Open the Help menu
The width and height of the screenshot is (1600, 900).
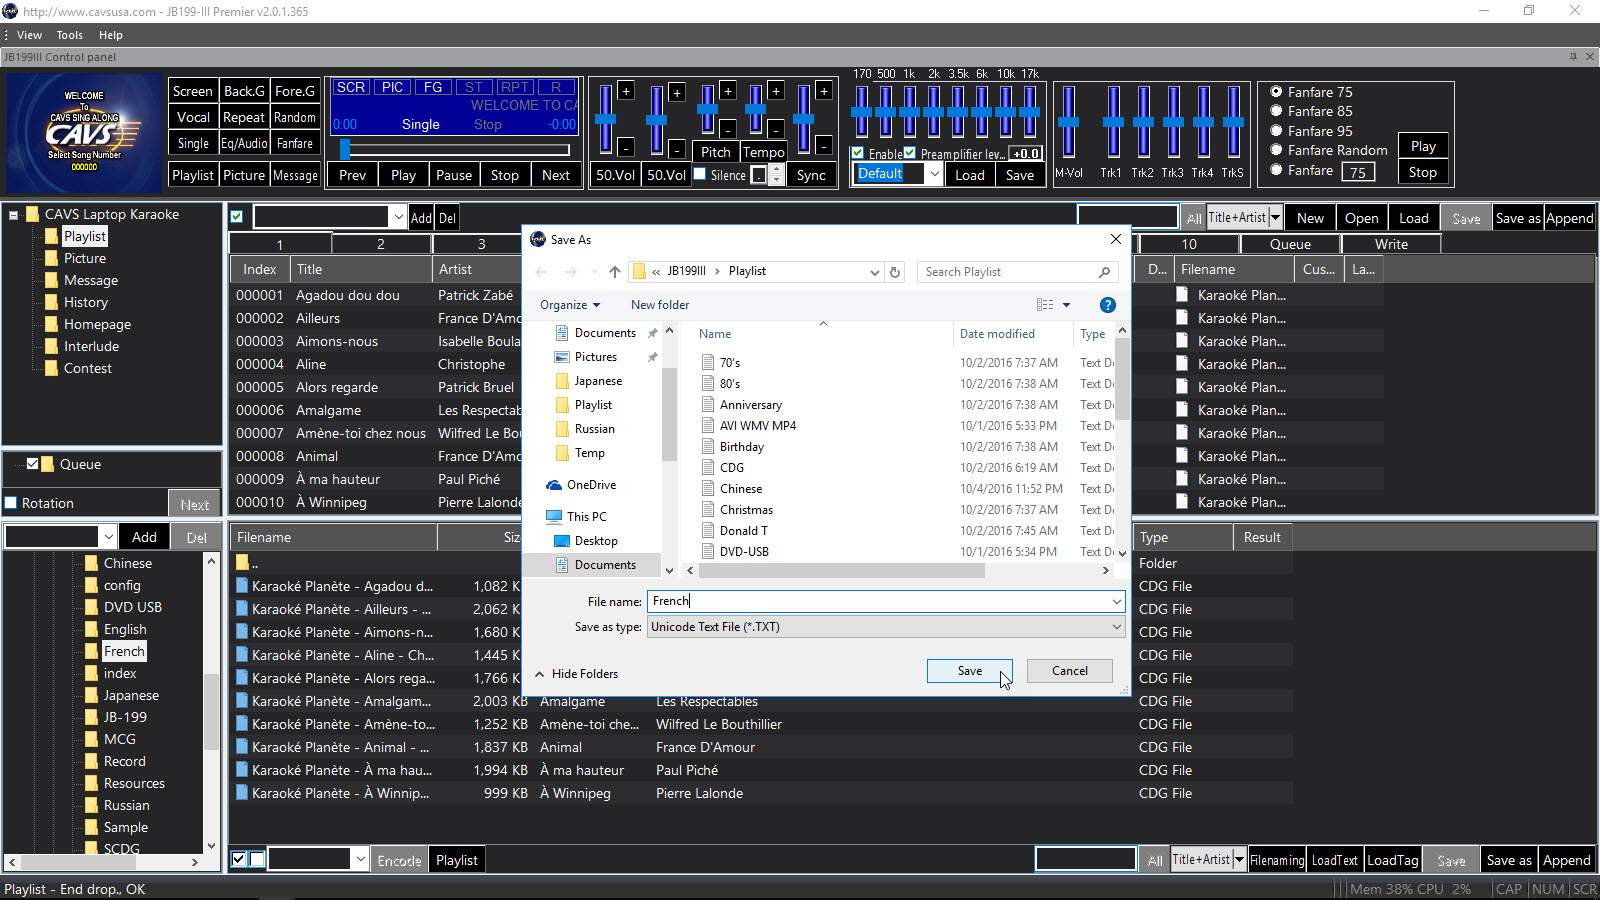110,35
